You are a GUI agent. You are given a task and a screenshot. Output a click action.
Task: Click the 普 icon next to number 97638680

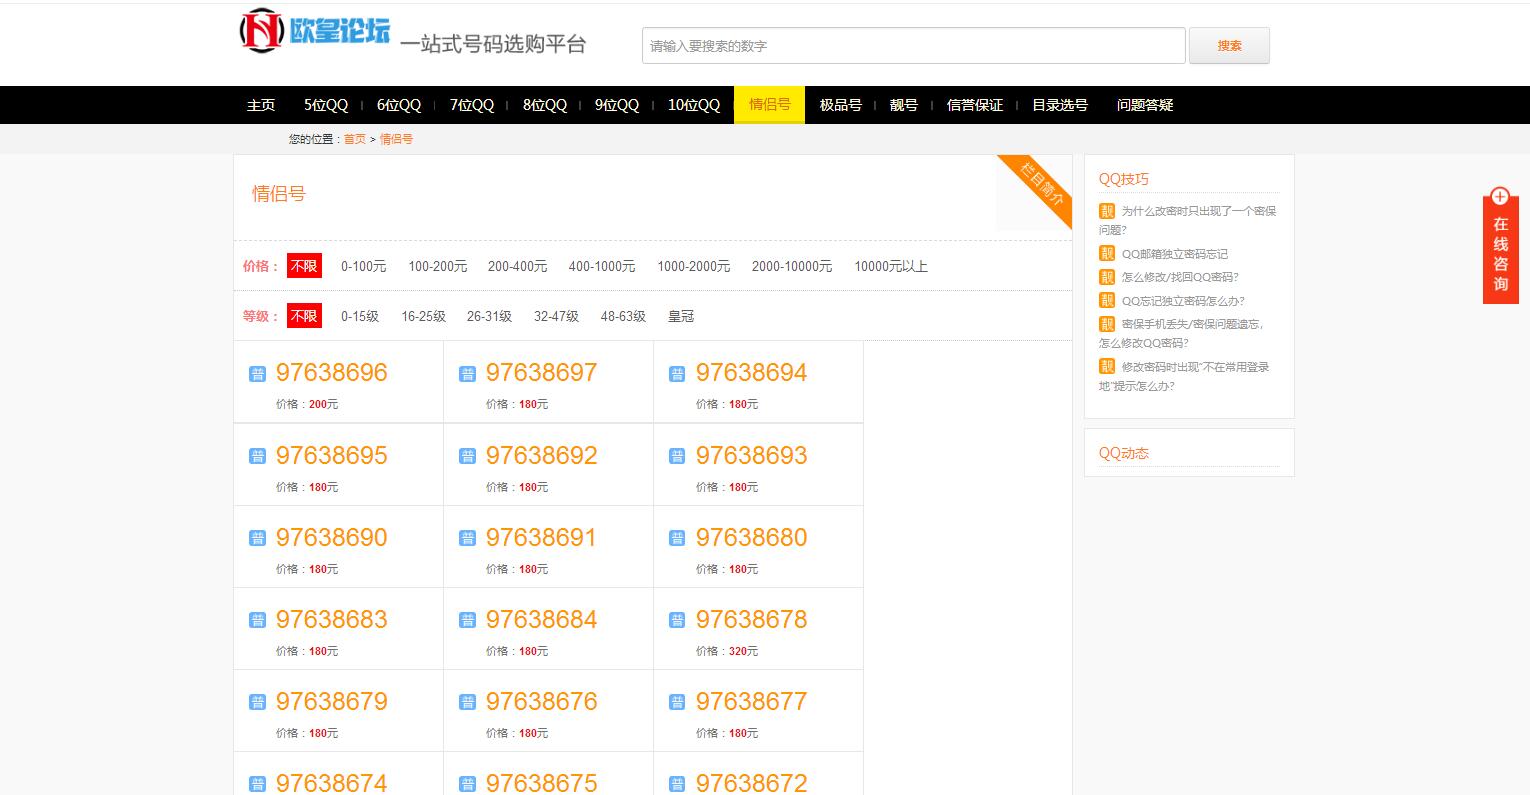click(677, 537)
